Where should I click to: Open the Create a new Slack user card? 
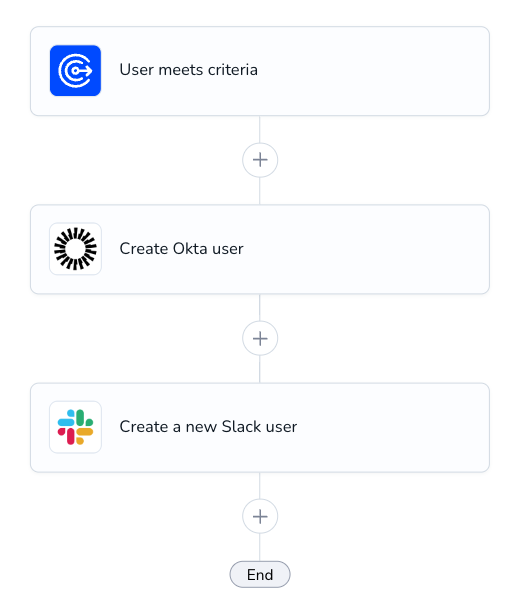click(260, 427)
